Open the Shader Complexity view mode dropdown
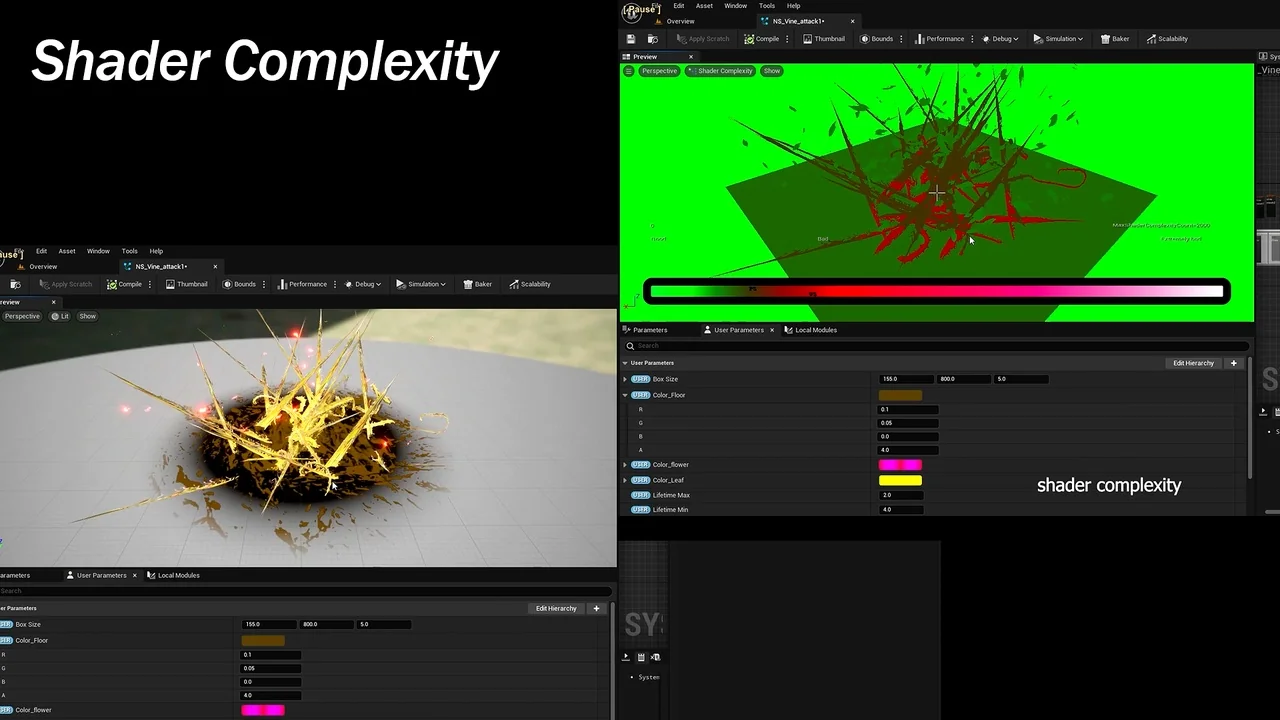 [720, 71]
